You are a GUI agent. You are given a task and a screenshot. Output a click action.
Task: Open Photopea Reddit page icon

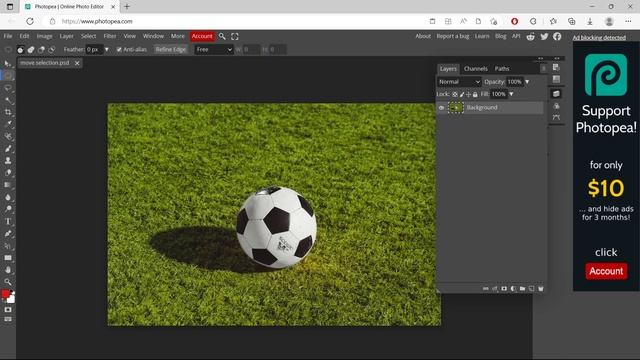531,36
